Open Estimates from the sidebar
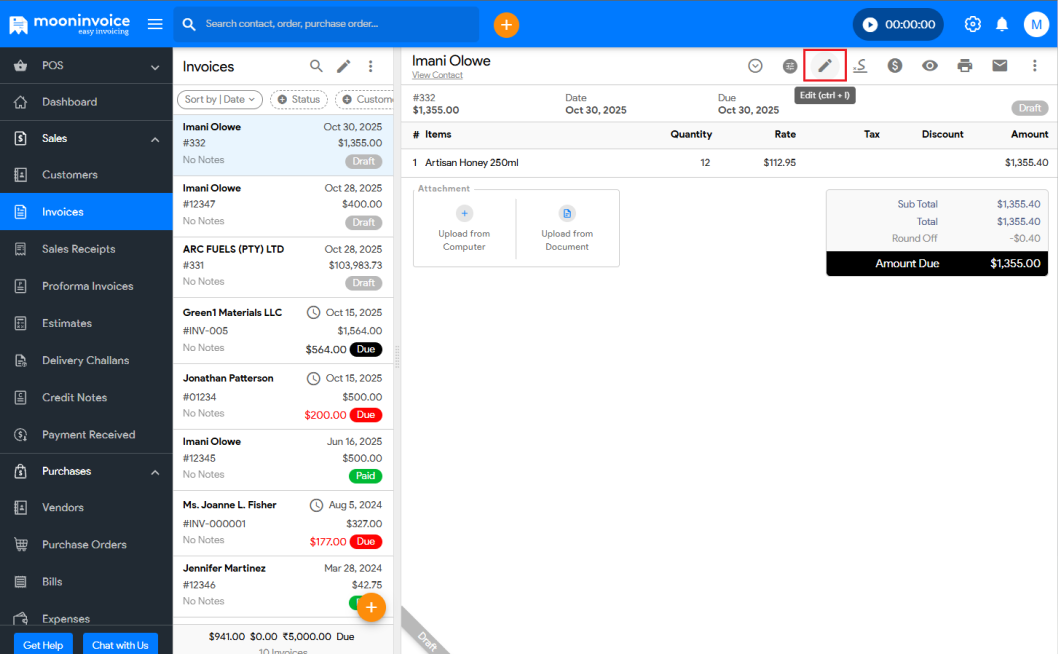The image size is (1058, 654). click(67, 323)
